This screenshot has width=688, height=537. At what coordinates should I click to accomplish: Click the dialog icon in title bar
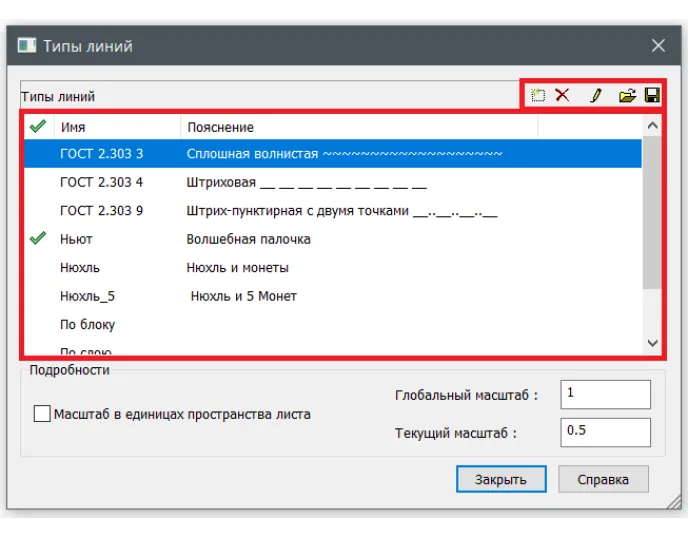pos(27,46)
